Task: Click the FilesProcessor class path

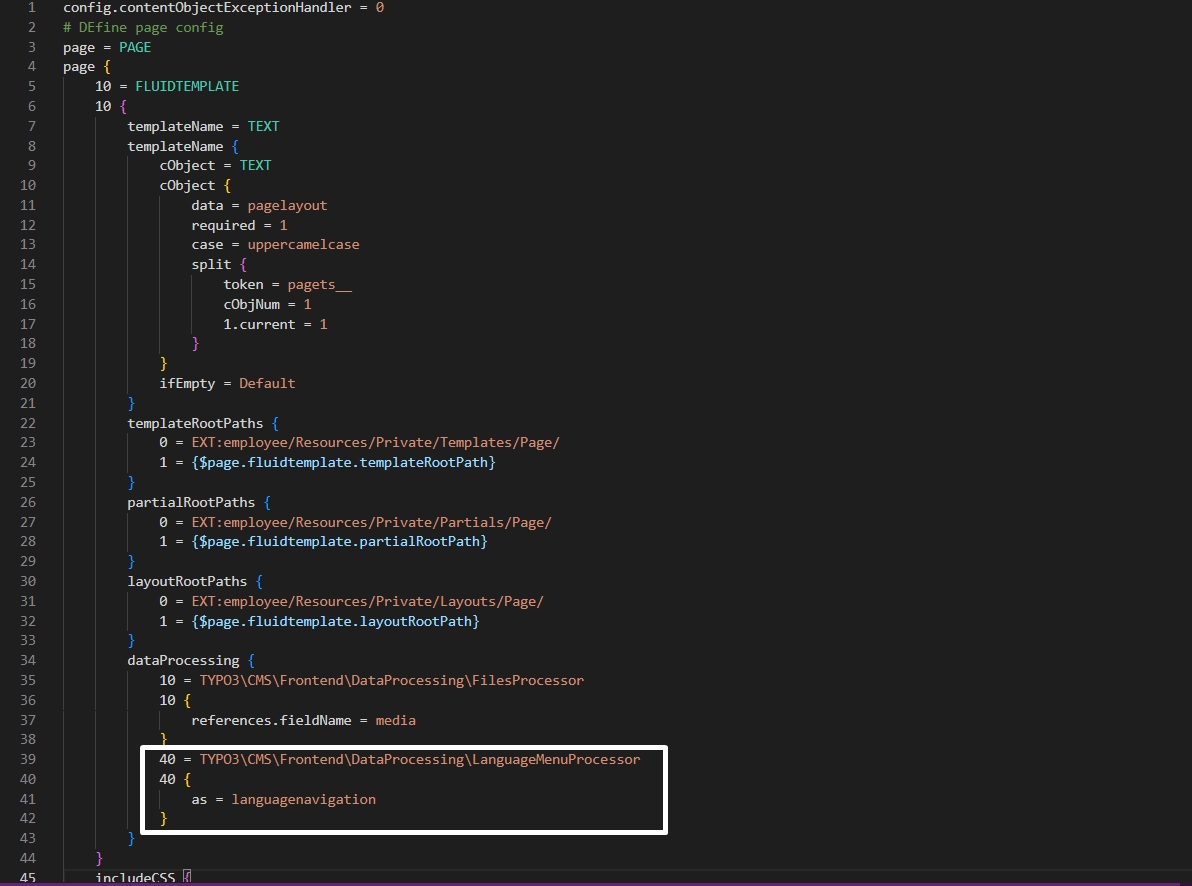Action: pyautogui.click(x=391, y=680)
